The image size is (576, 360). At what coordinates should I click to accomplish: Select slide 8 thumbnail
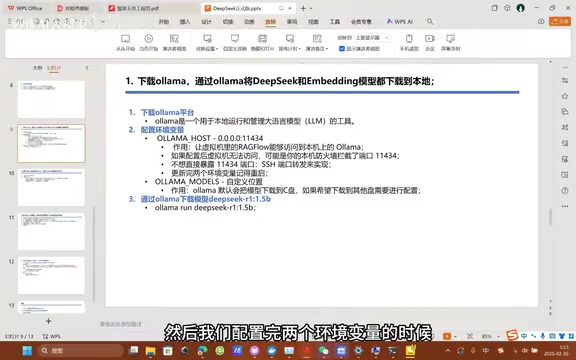point(51,99)
